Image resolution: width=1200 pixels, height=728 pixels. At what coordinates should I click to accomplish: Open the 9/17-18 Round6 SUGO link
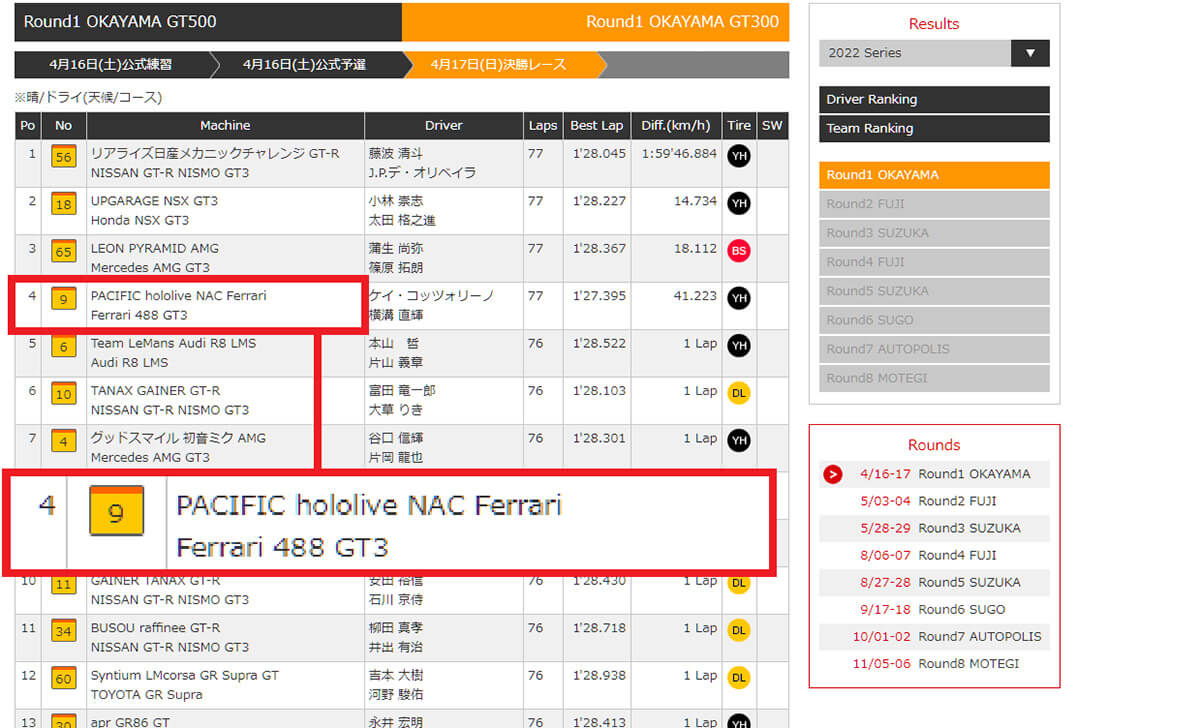pos(932,609)
